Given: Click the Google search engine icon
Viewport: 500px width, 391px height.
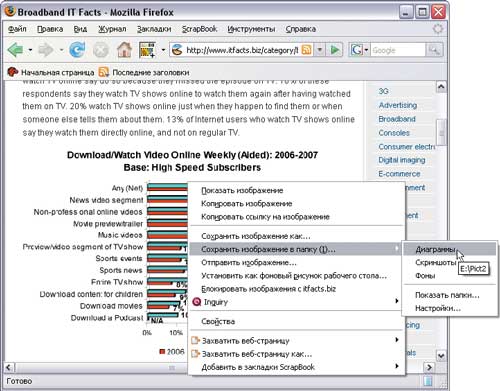Looking at the screenshot, I should click(356, 50).
